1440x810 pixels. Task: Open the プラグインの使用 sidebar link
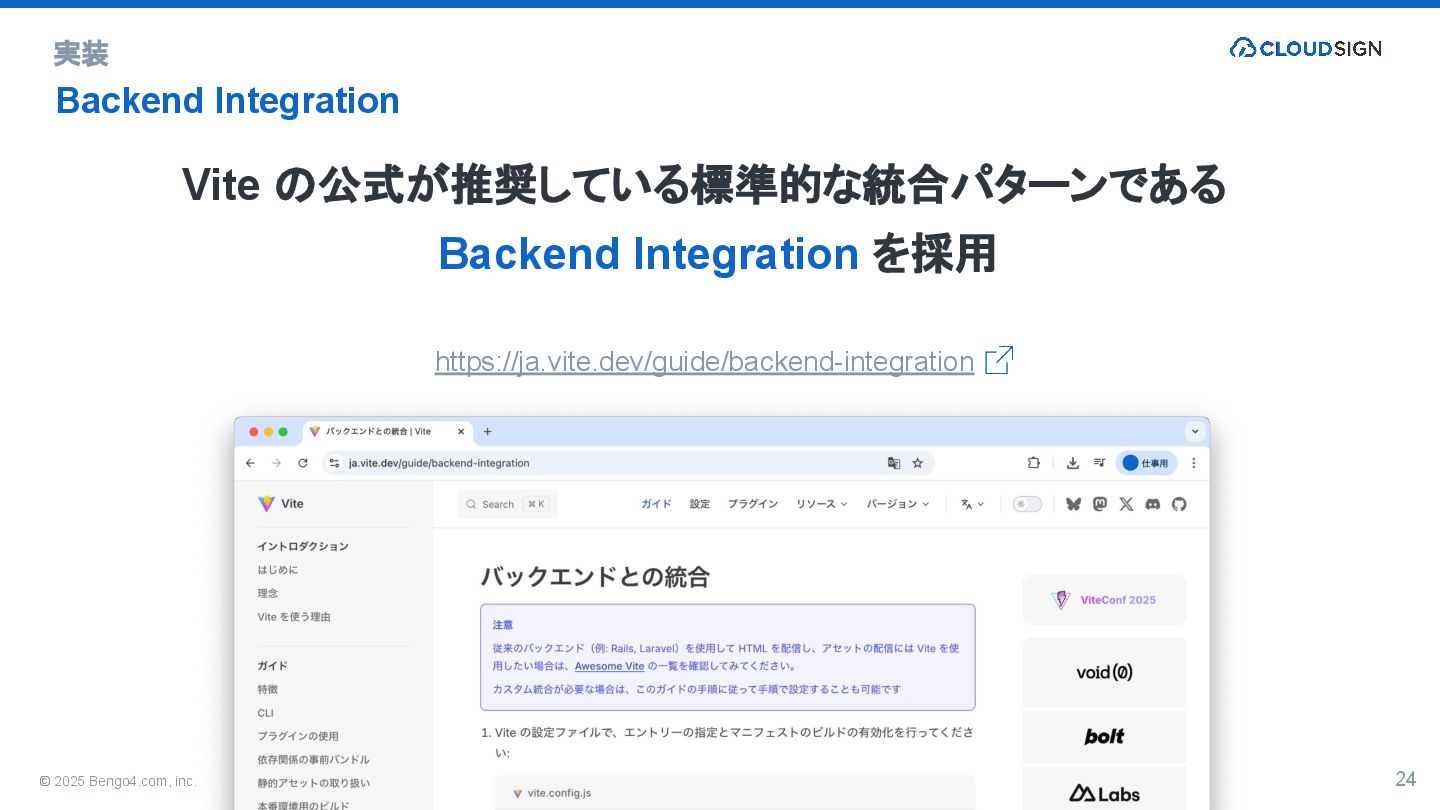298,736
